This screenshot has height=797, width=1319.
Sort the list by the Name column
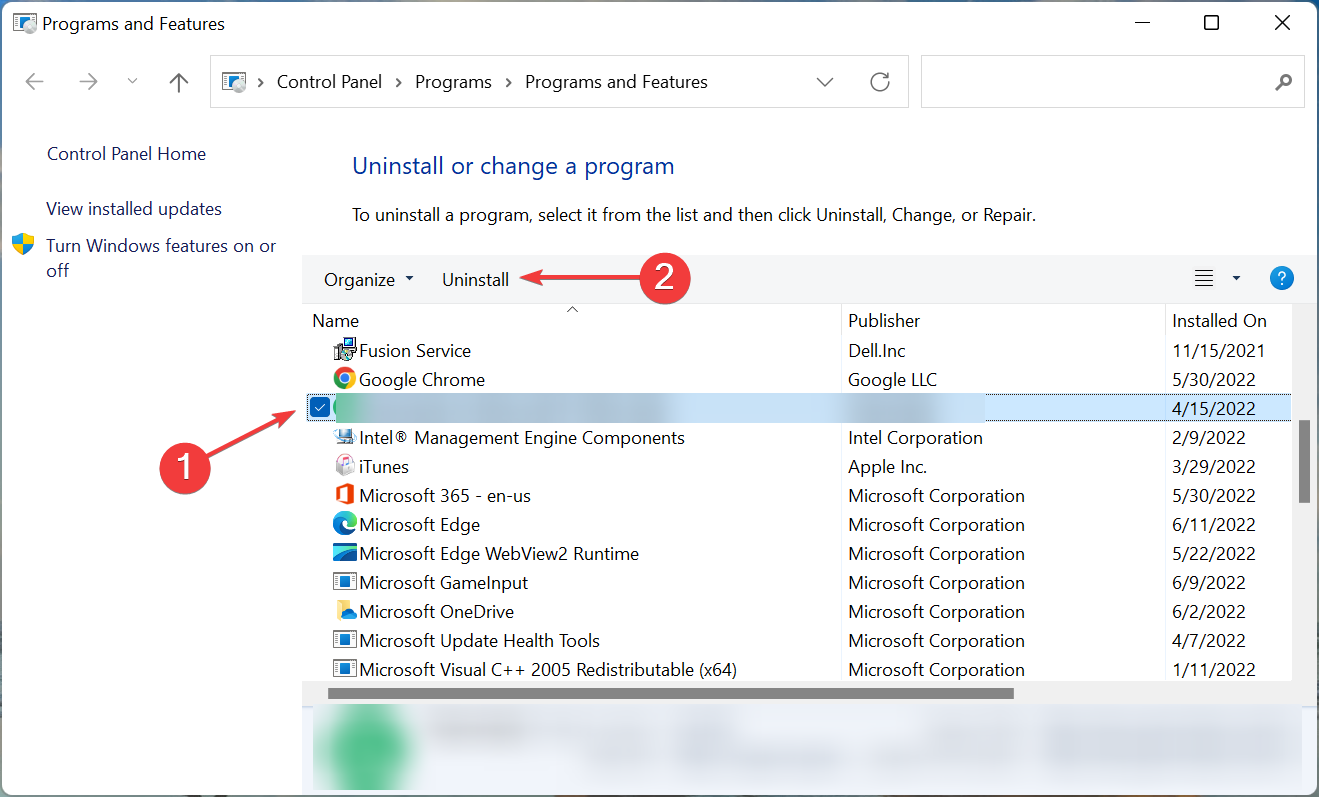335,320
